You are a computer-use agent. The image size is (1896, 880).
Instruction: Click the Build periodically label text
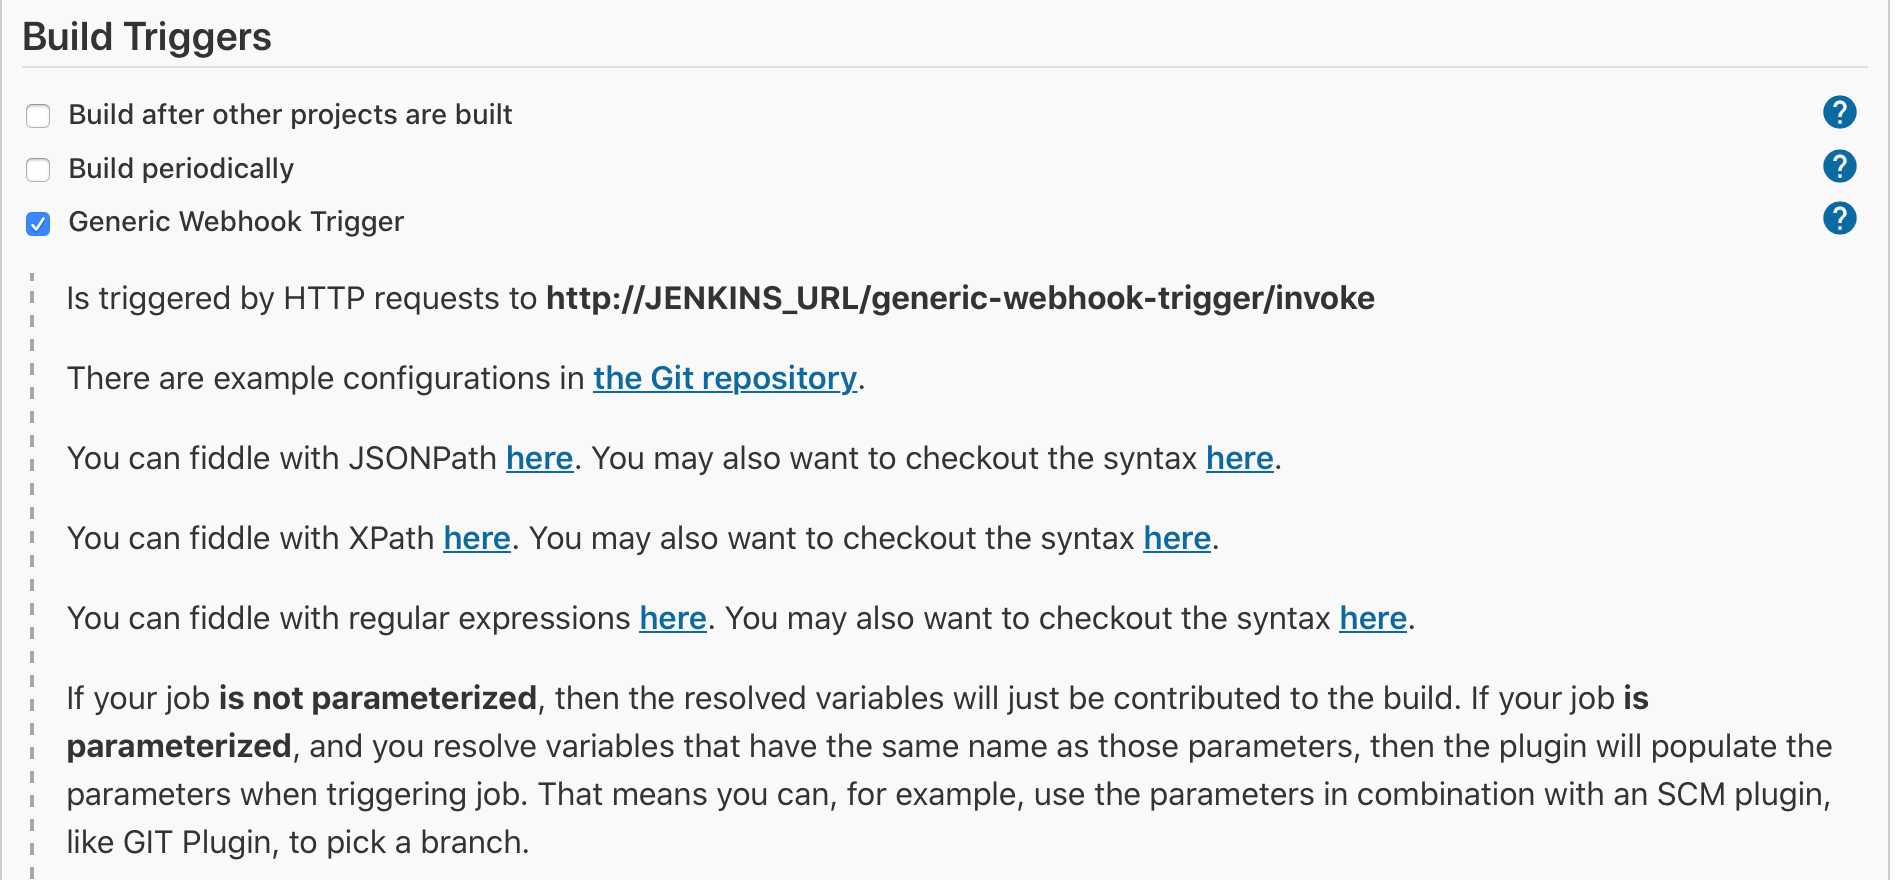click(x=181, y=169)
